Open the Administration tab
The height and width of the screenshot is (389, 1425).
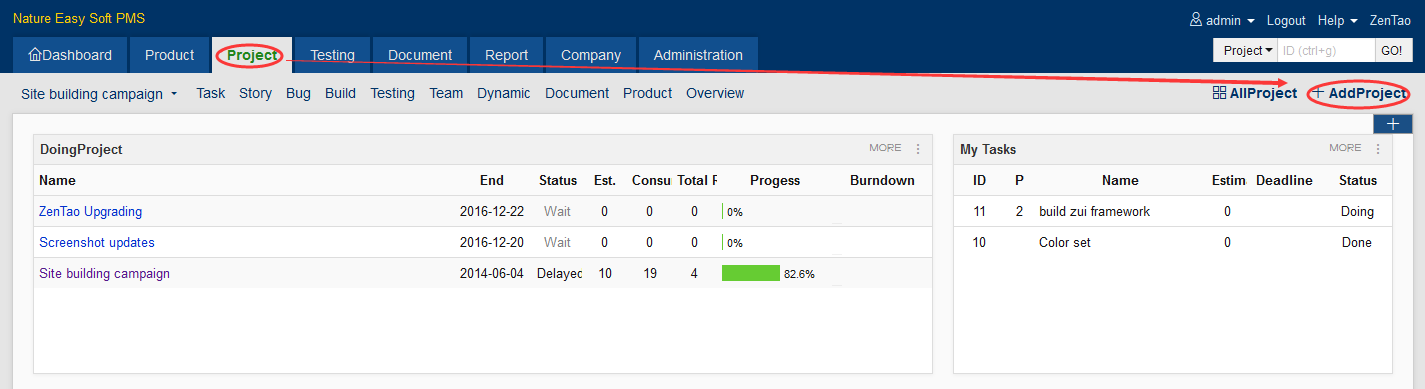(698, 55)
